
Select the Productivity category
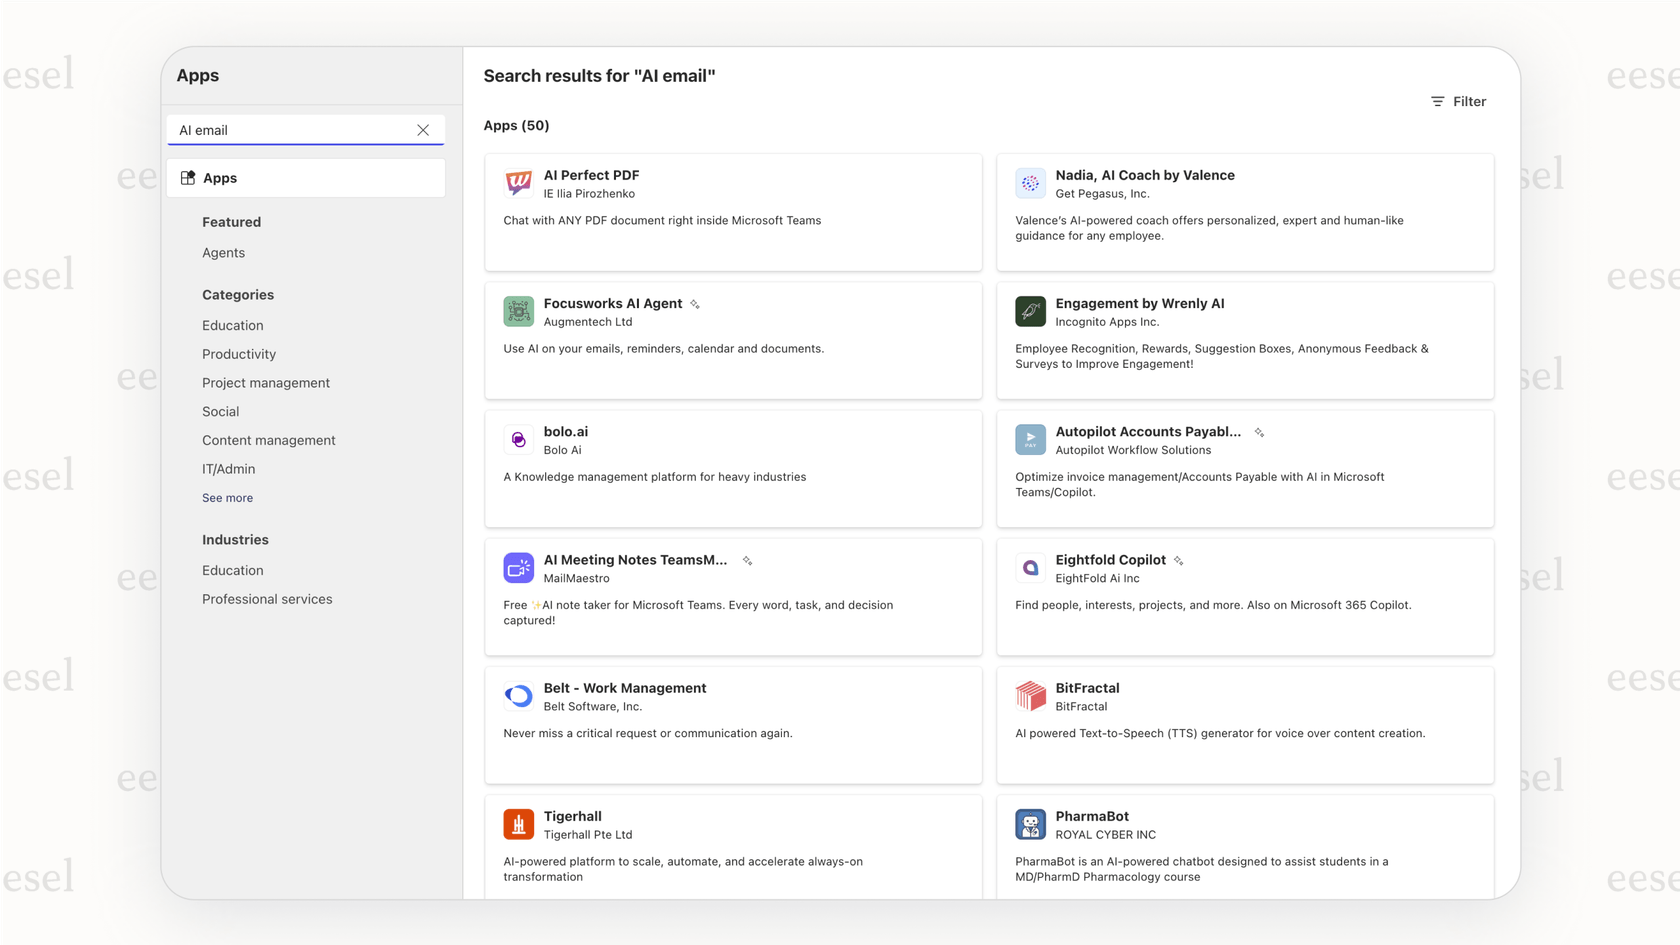coord(239,354)
